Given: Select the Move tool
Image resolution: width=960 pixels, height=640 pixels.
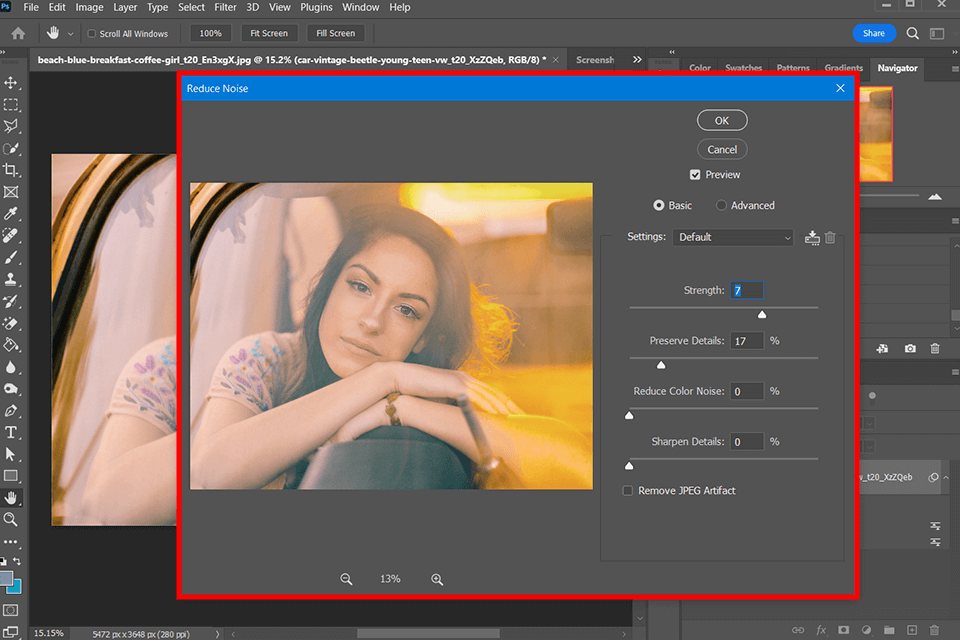Looking at the screenshot, I should (x=10, y=83).
